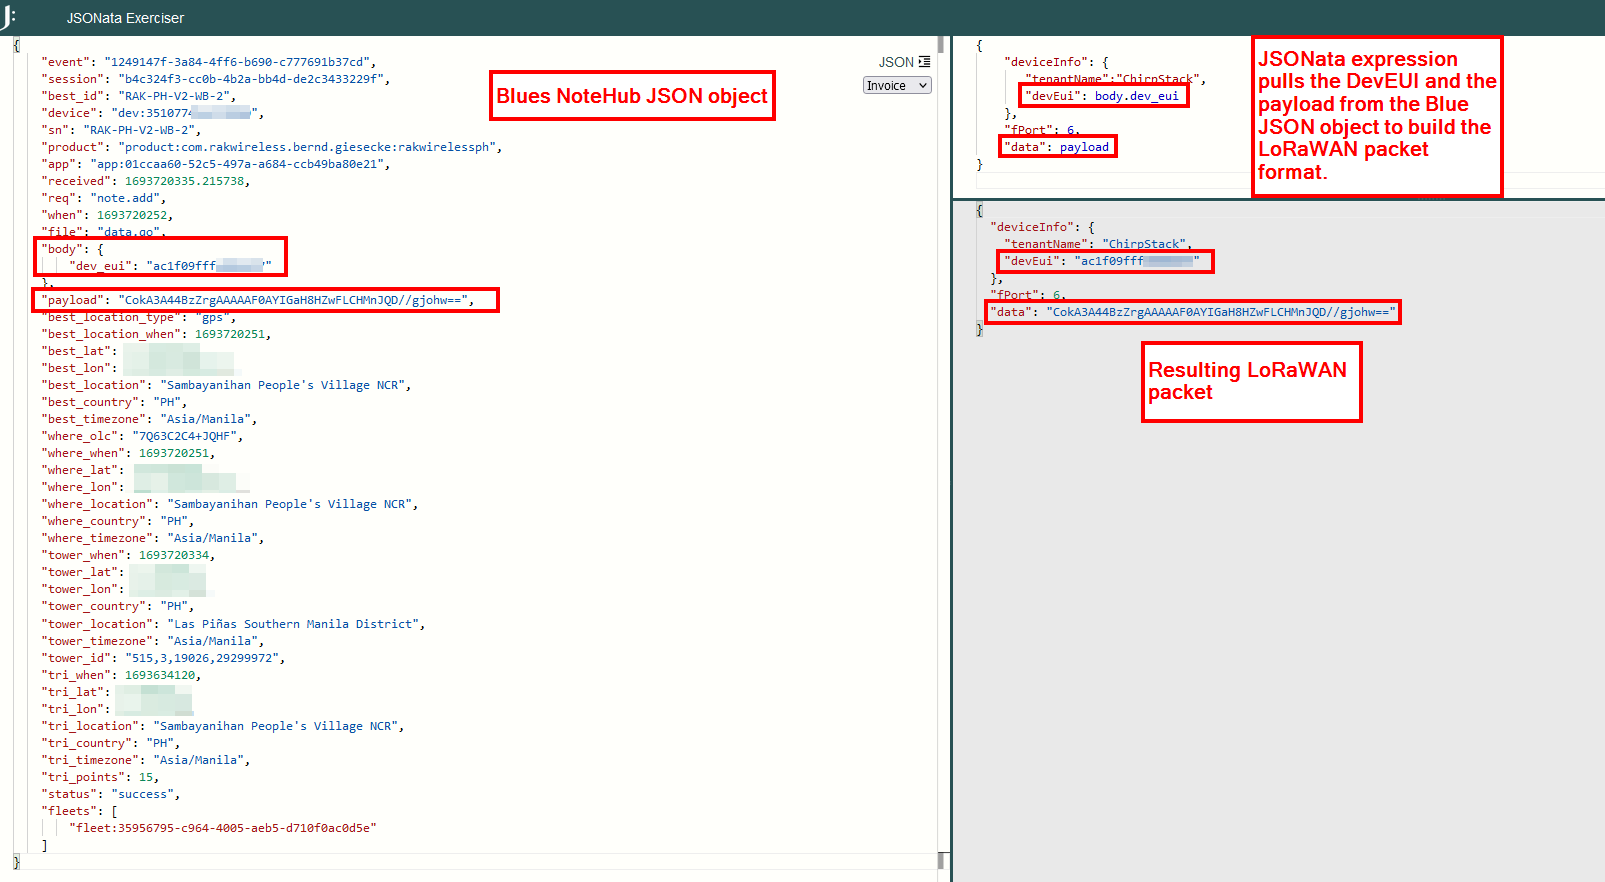Click the JSONata logo icon

(x=9, y=17)
